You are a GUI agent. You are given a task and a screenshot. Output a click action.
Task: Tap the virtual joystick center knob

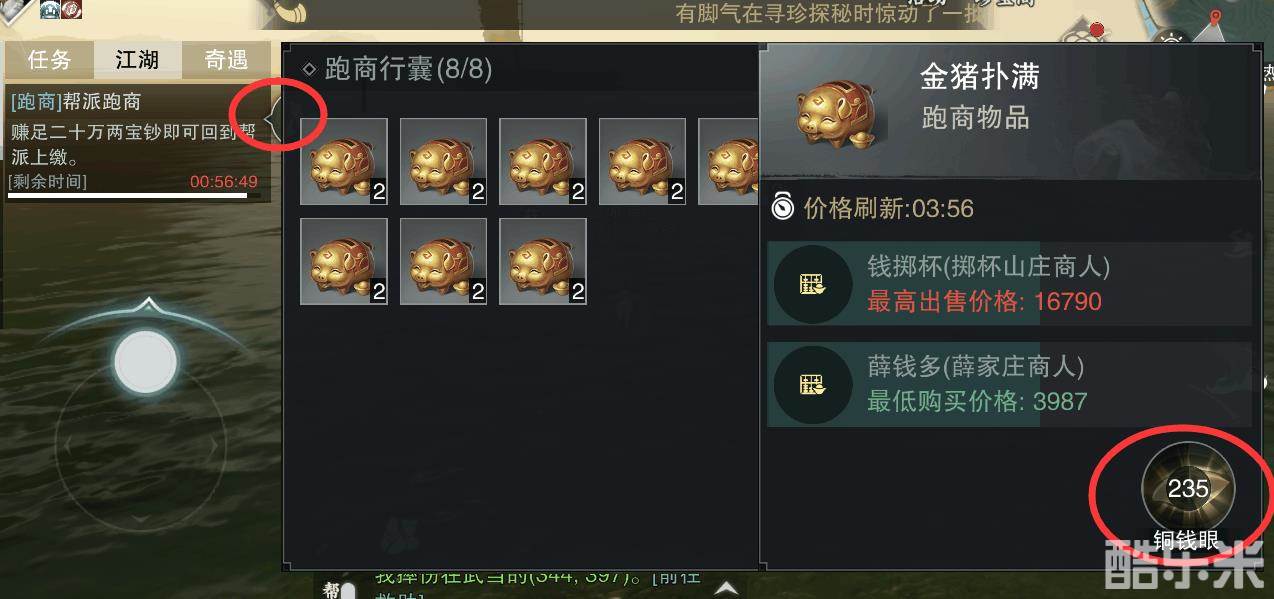(x=145, y=362)
